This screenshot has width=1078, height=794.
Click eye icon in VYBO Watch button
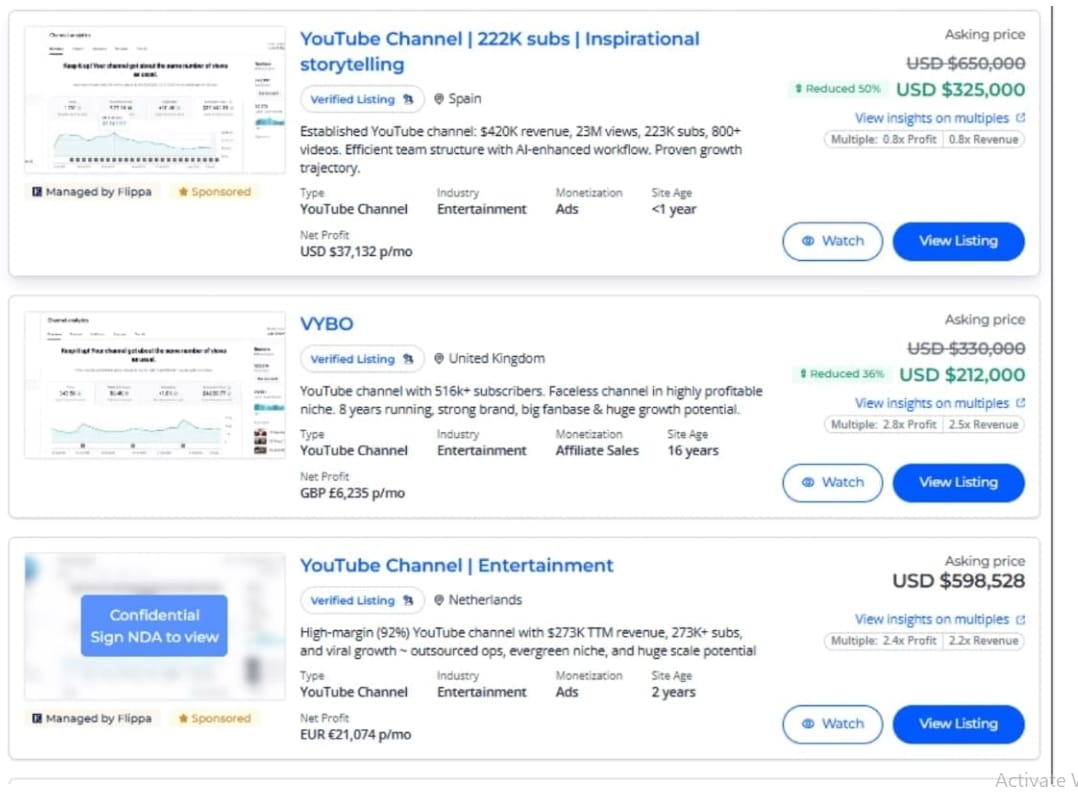click(x=808, y=483)
